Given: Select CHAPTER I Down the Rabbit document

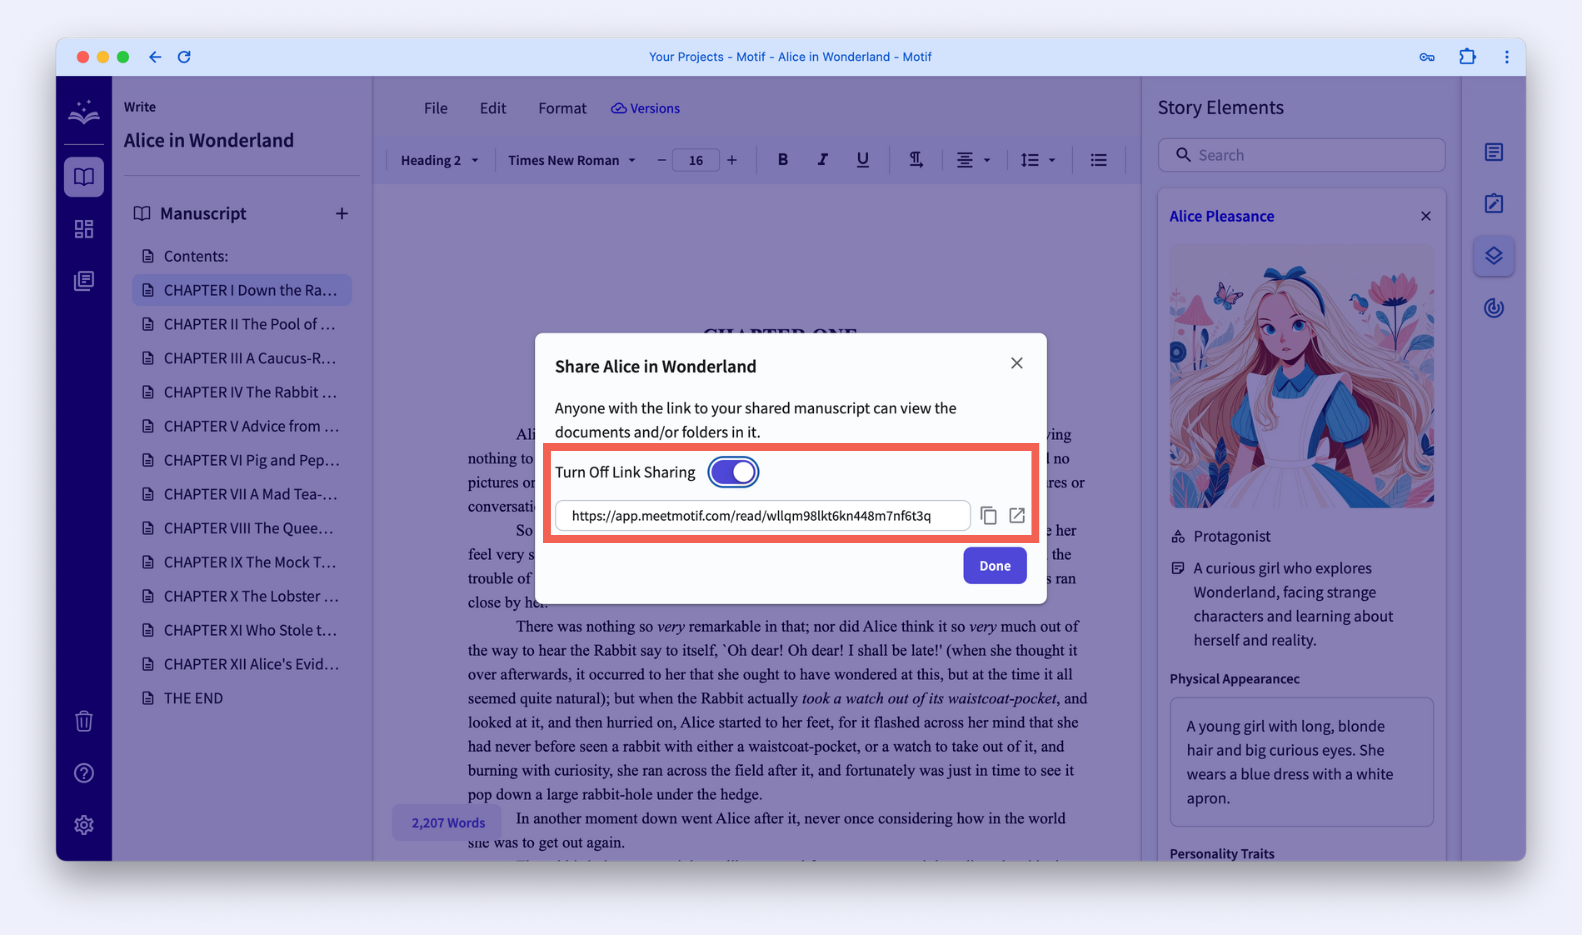Looking at the screenshot, I should pos(242,290).
